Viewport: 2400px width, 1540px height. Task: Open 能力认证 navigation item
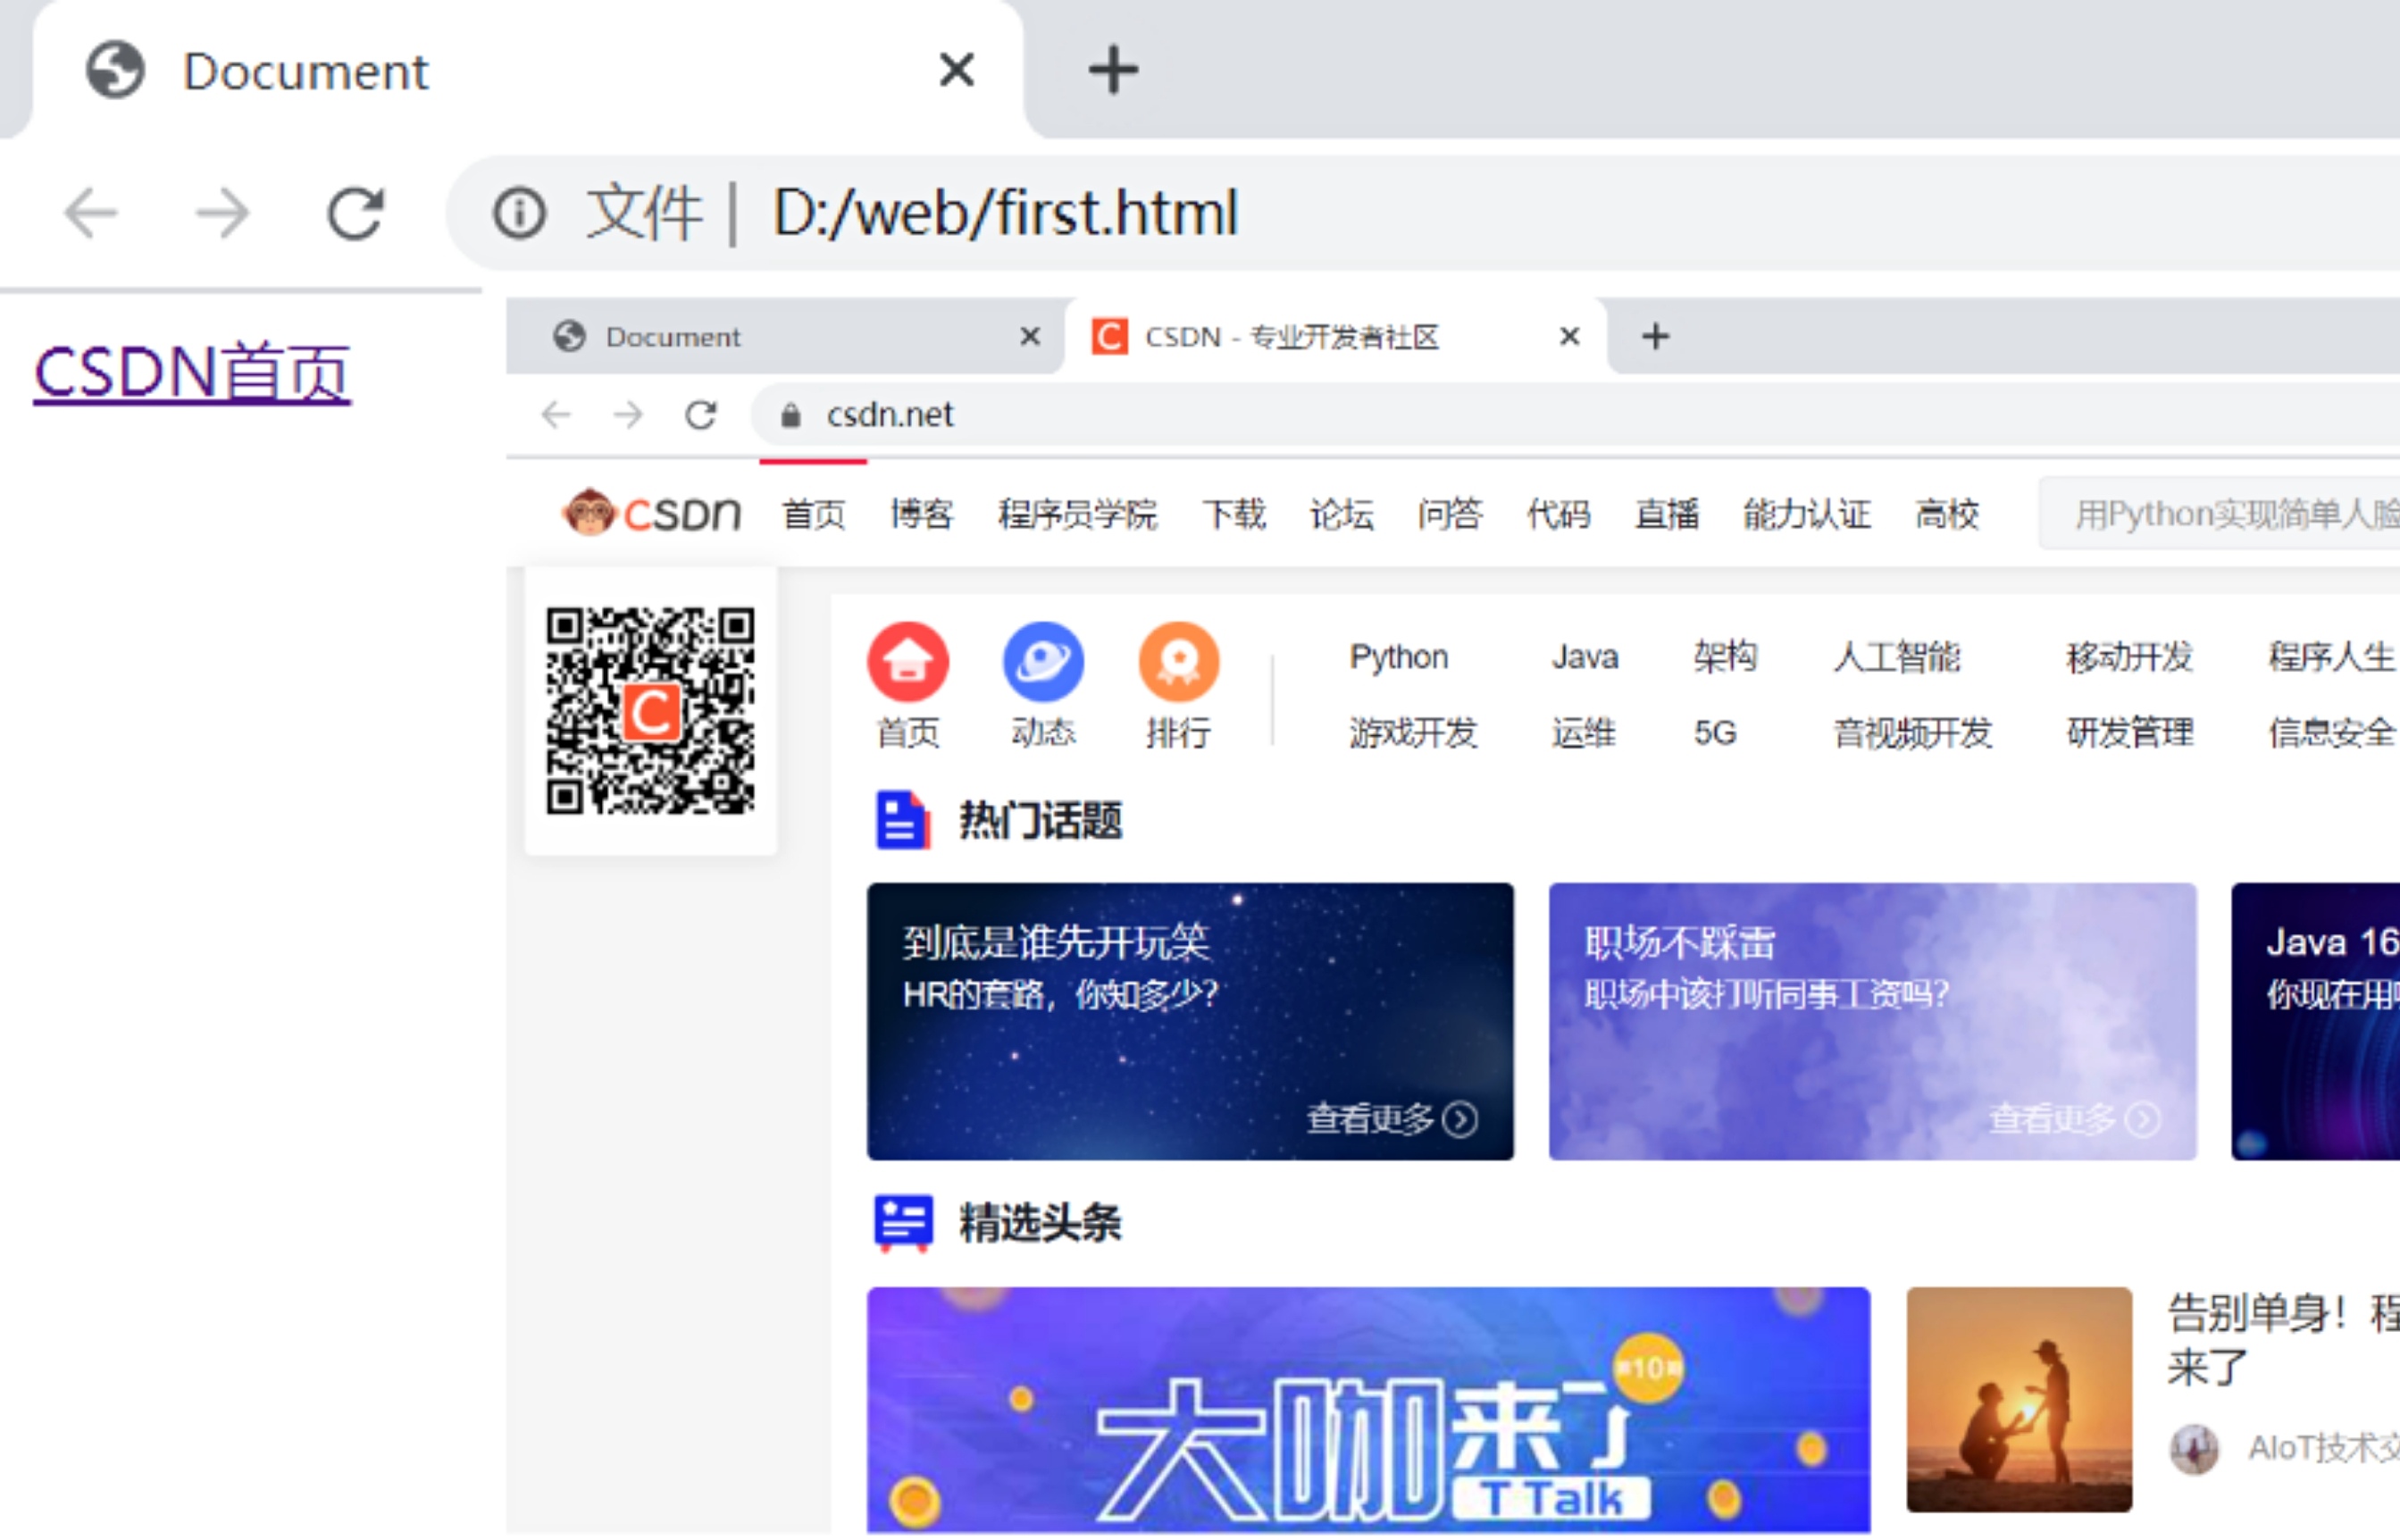point(1807,514)
